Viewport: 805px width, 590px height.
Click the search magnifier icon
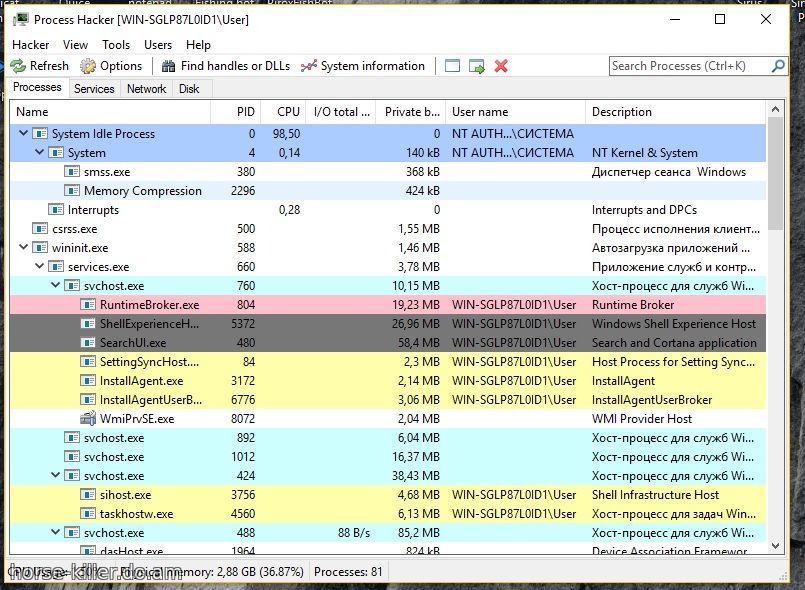click(778, 66)
